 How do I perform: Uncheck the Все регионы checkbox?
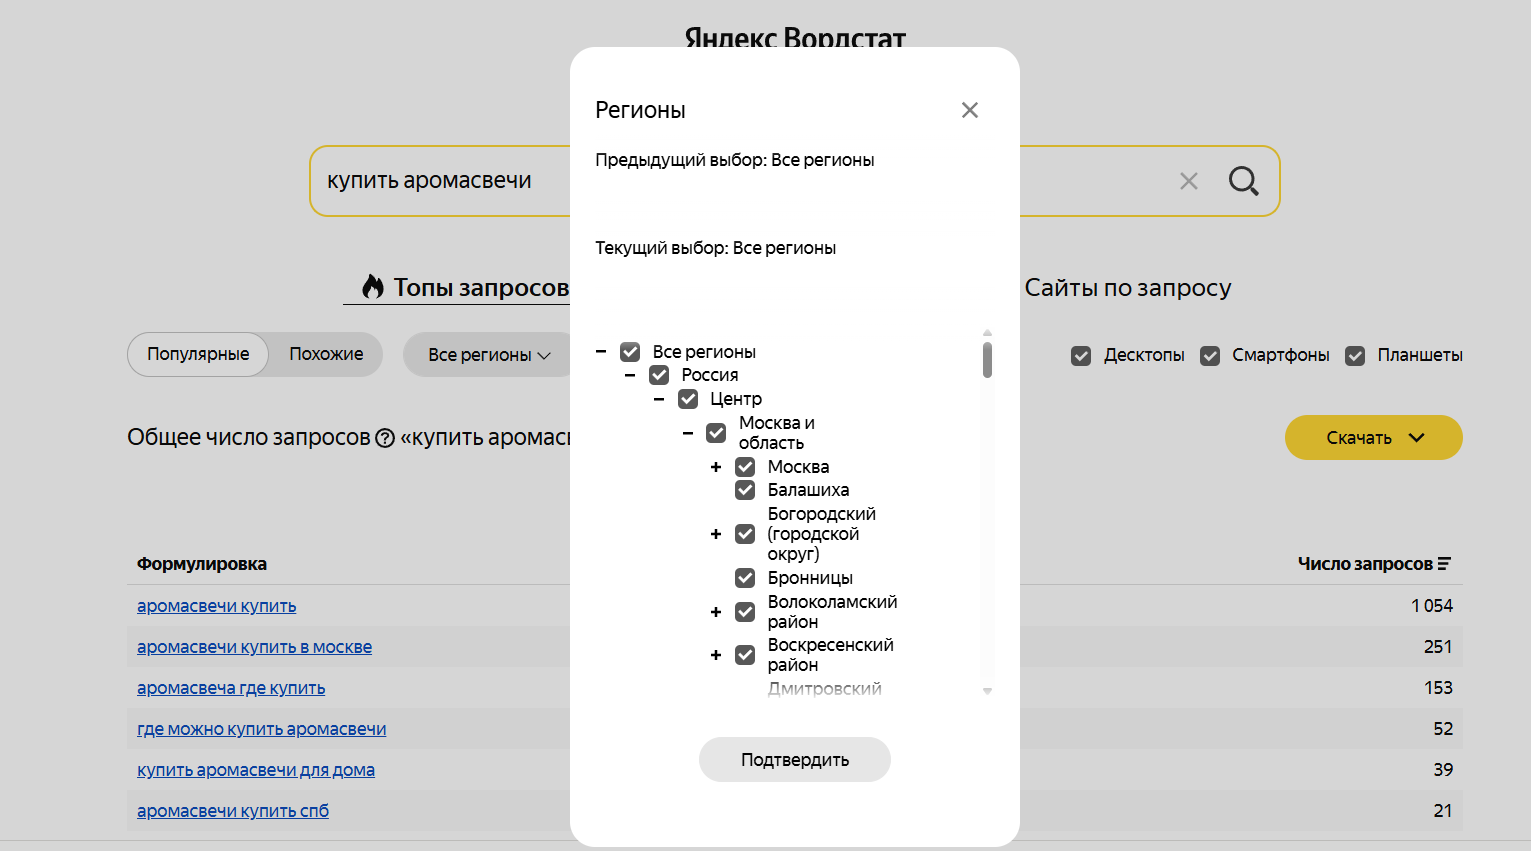630,352
